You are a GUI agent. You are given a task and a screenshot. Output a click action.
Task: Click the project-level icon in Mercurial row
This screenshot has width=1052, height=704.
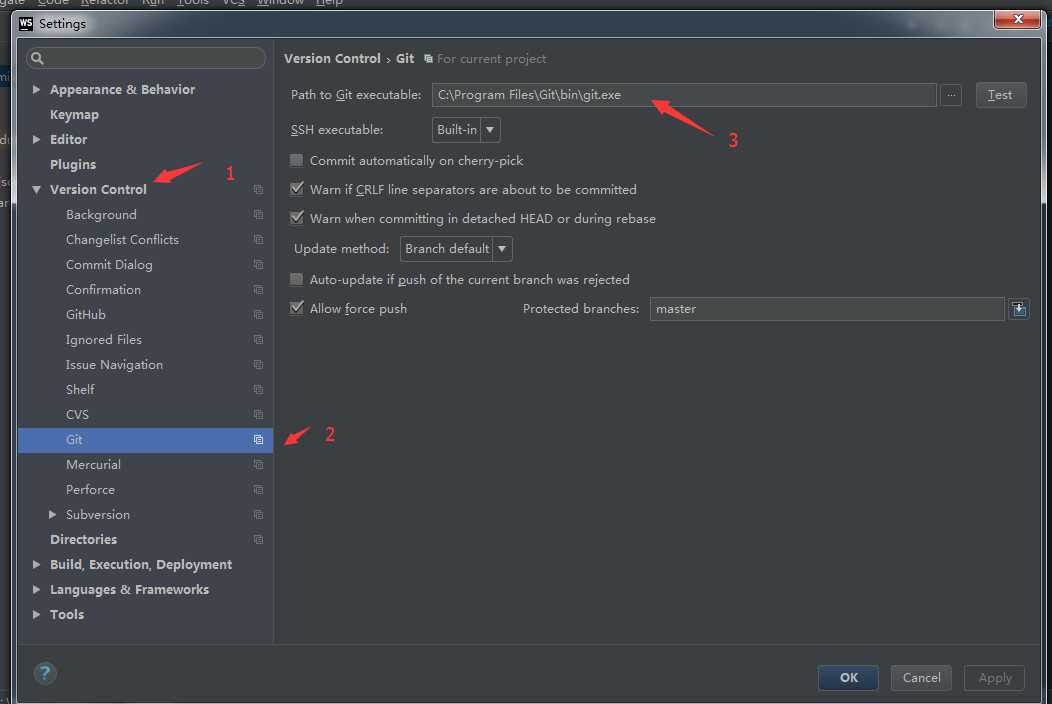[258, 464]
